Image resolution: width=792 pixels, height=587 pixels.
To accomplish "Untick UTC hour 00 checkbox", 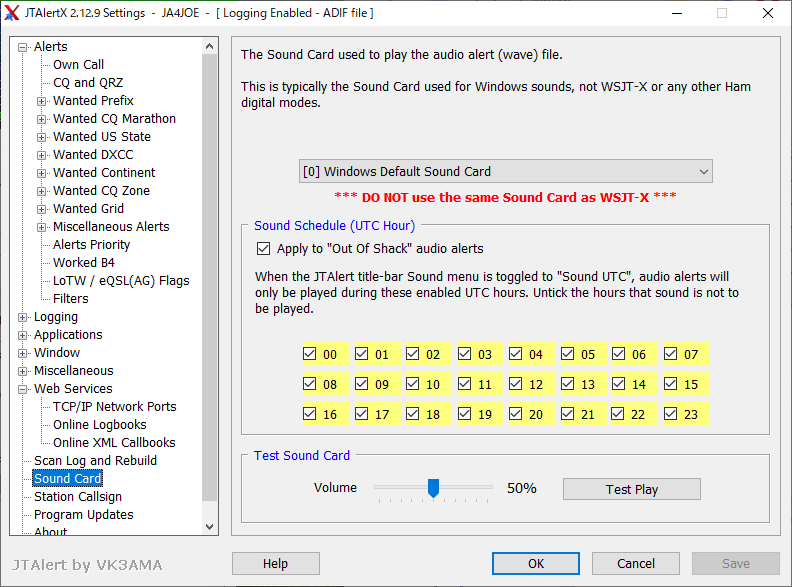I will click(310, 354).
